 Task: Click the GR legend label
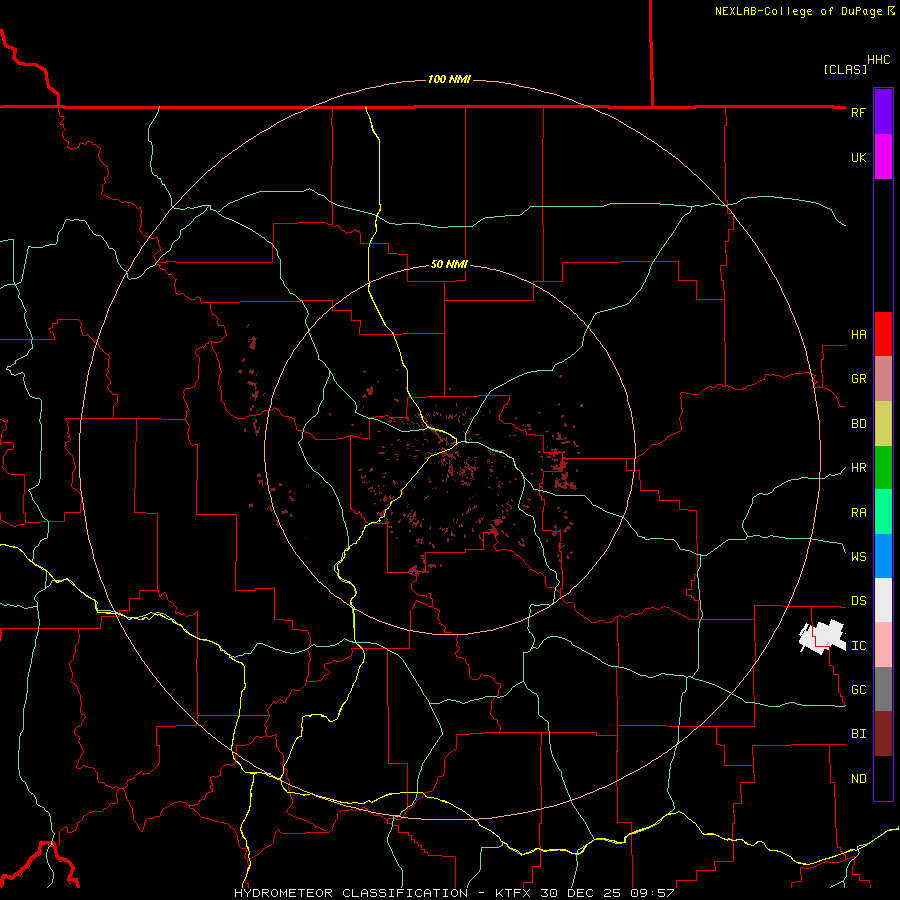click(x=858, y=379)
